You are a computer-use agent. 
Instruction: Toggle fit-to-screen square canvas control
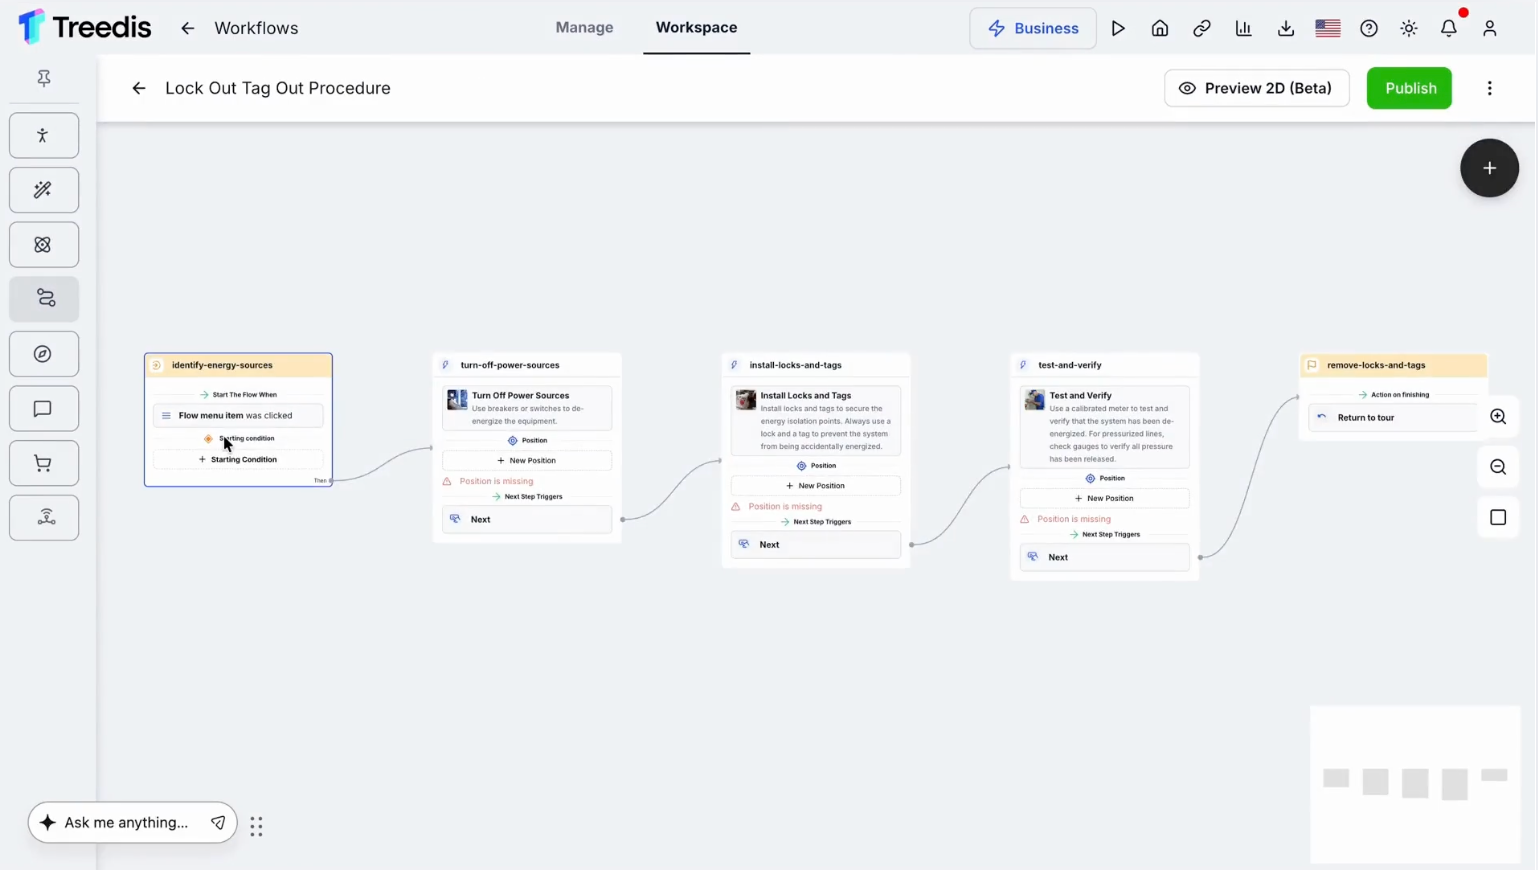1498,517
